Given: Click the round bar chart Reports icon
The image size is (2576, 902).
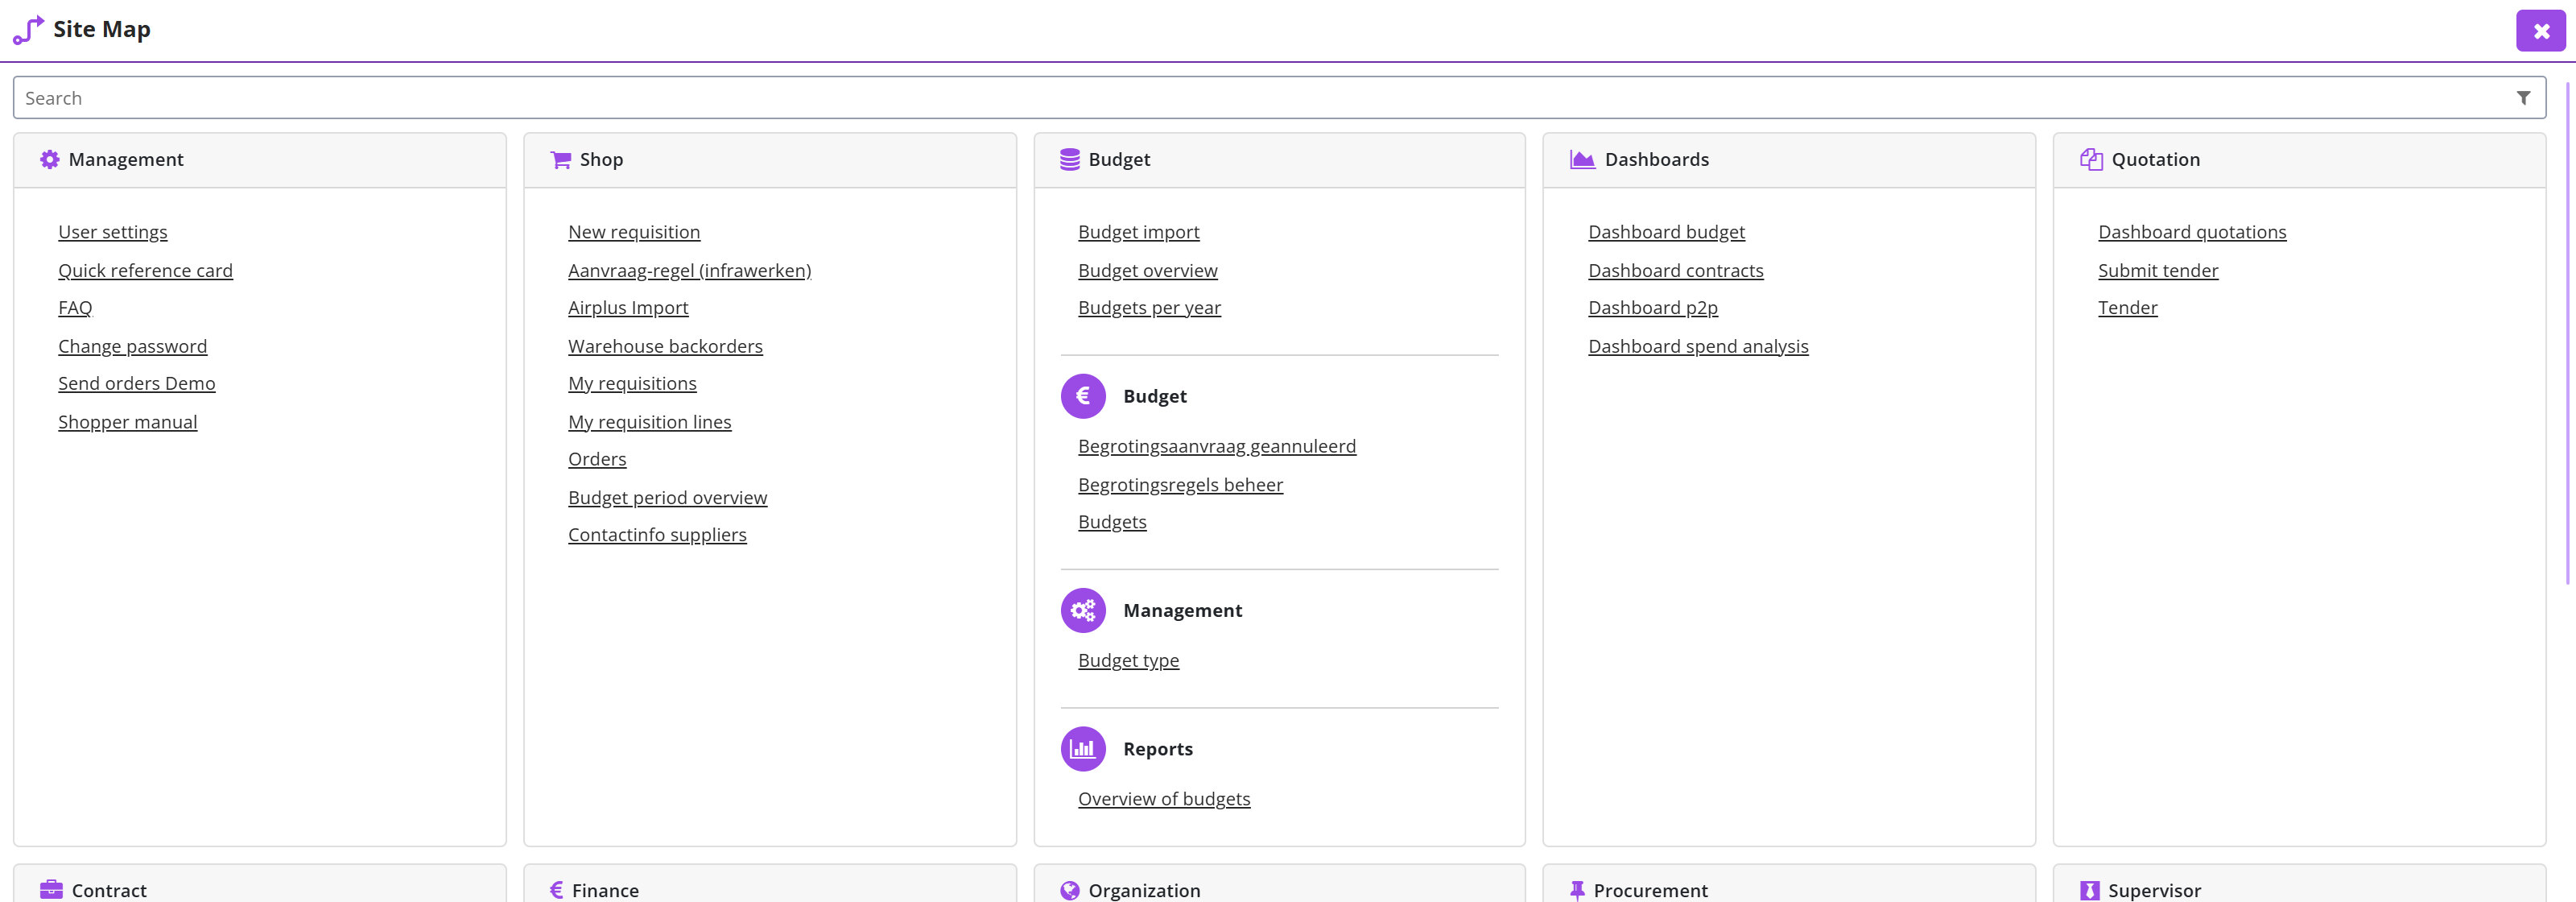Looking at the screenshot, I should coord(1083,749).
